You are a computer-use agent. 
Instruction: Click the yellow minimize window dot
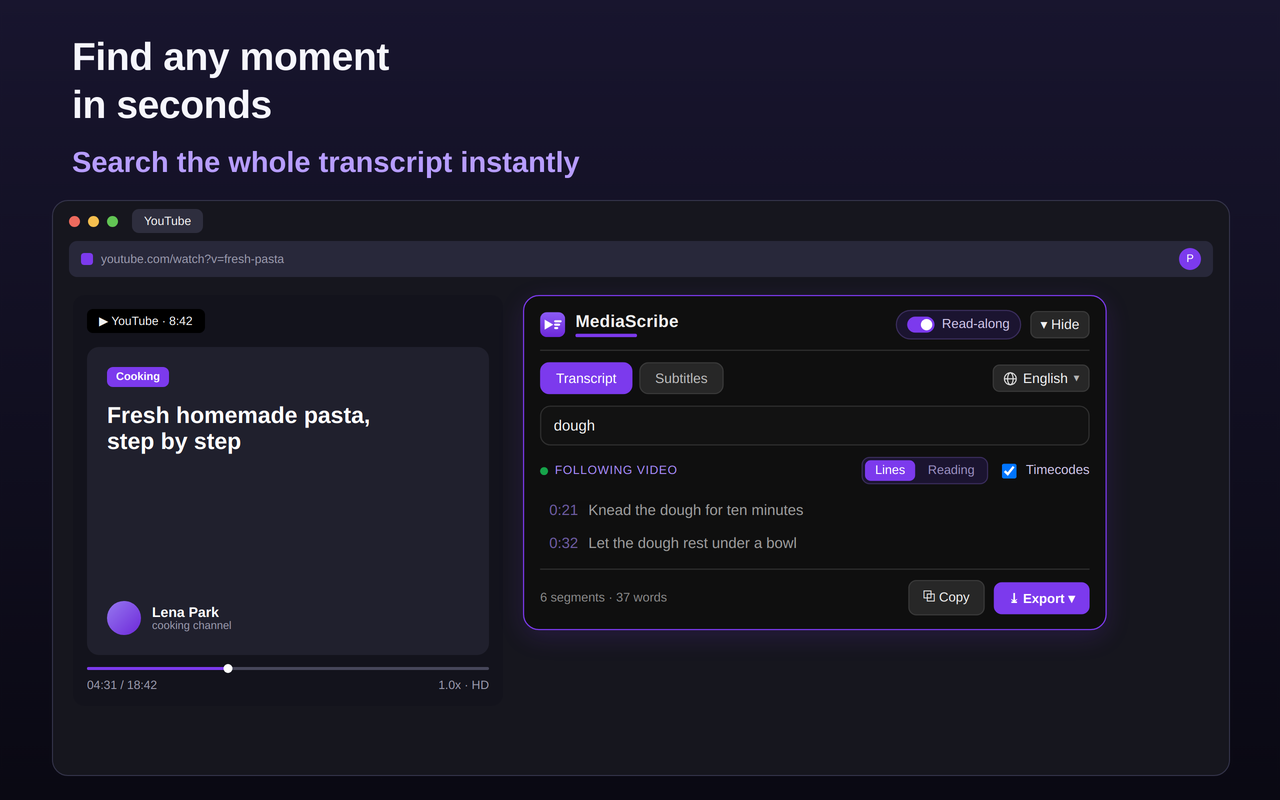93,221
